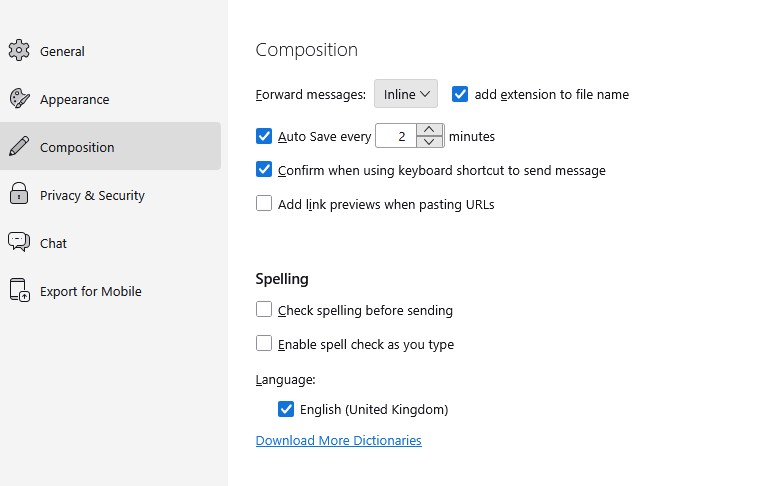Disable the Auto Save checkbox
This screenshot has width=774, height=486.
point(264,136)
